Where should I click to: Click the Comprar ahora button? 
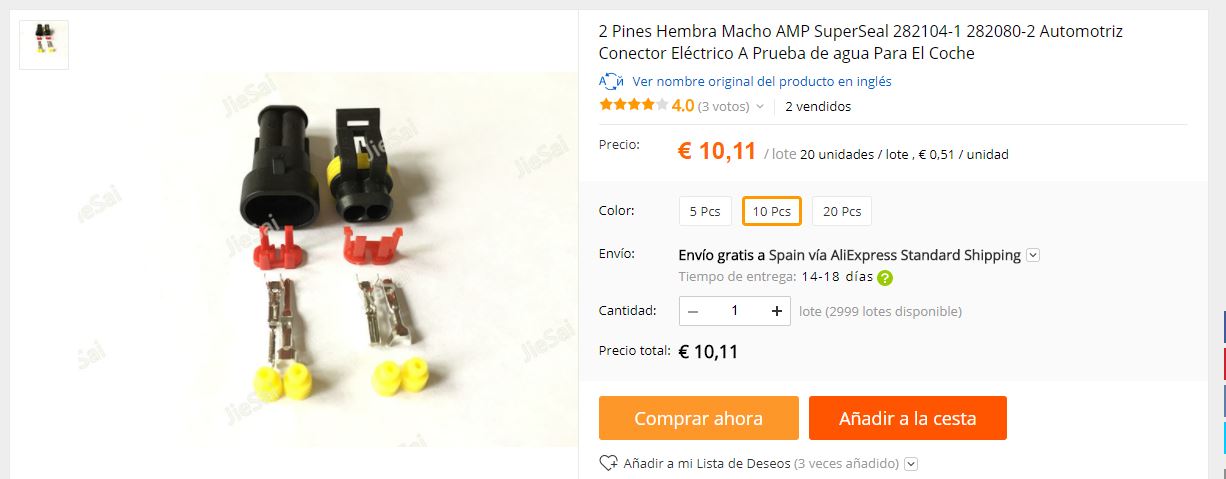(x=698, y=418)
